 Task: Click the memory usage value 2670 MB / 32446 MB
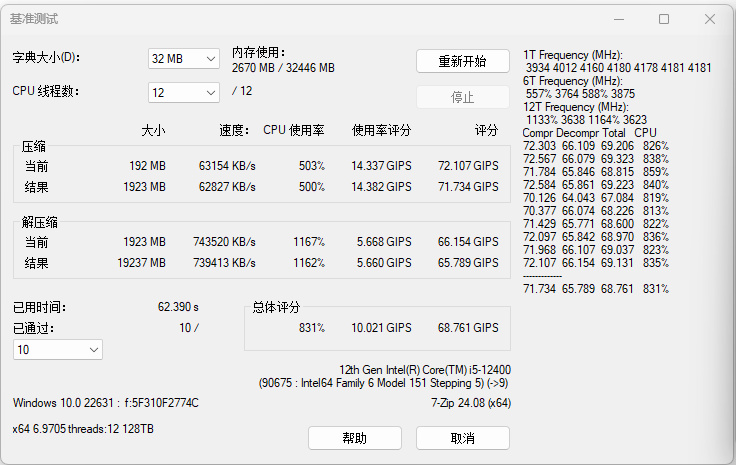point(283,68)
